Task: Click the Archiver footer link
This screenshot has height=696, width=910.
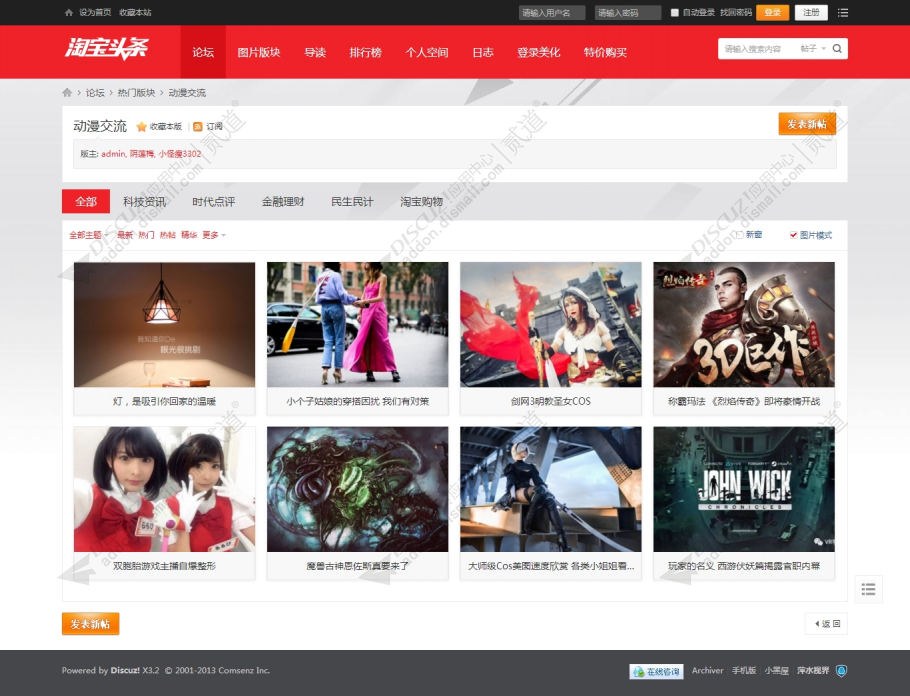Action: click(x=707, y=670)
